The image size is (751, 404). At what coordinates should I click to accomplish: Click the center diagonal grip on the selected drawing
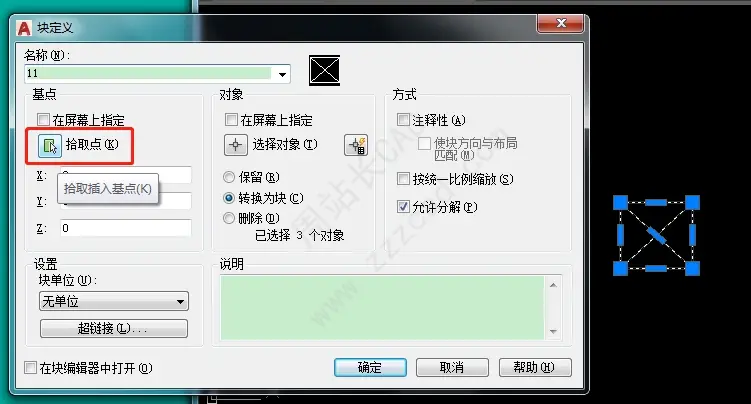(656, 235)
